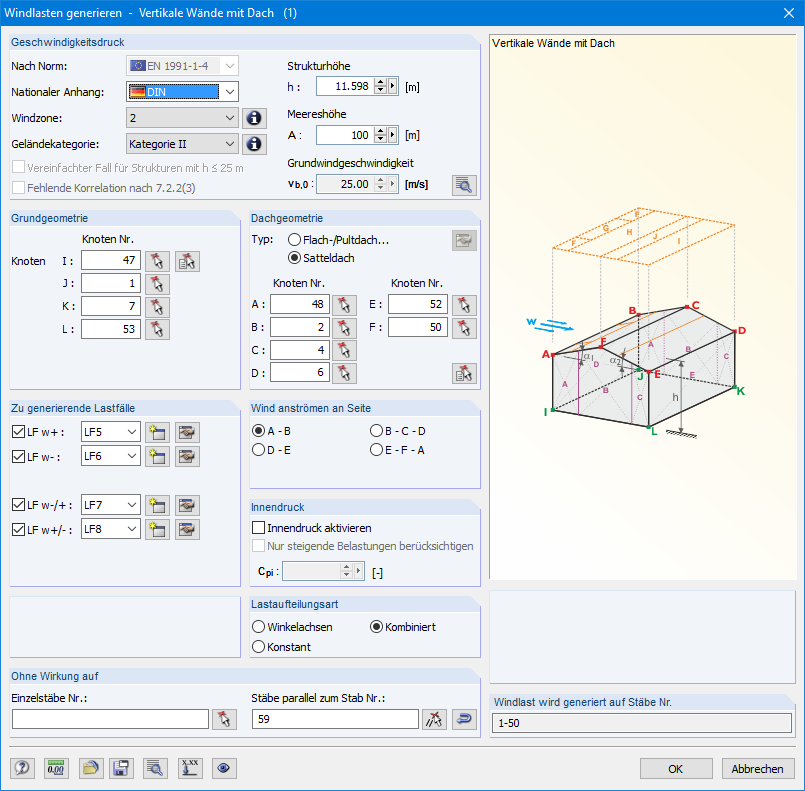Save settings with the diskette icon
Viewport: 805px width, 791px height.
(x=121, y=768)
